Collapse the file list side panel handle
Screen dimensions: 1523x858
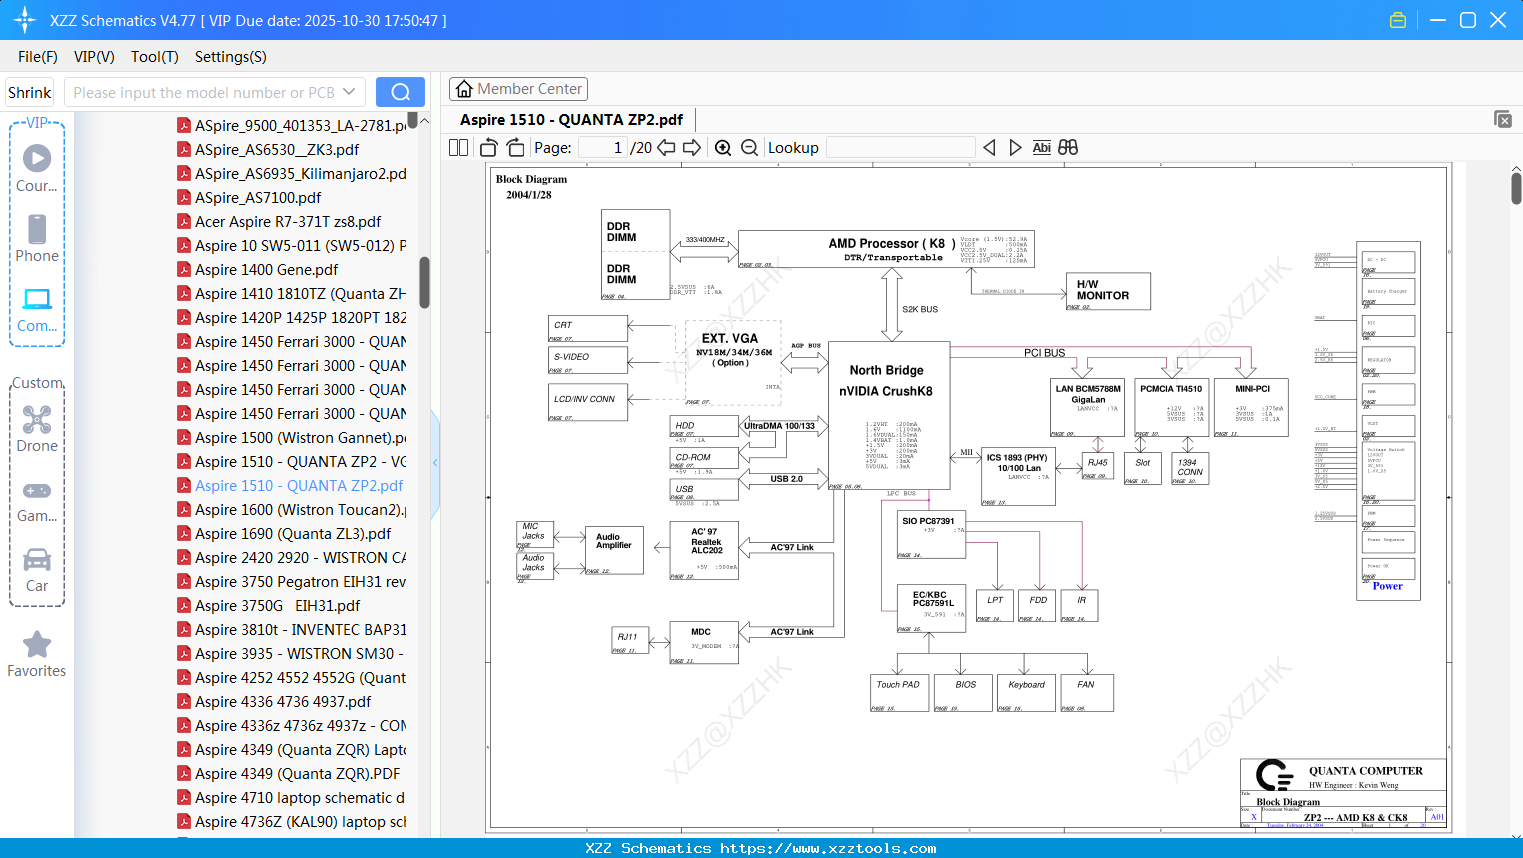[435, 462]
